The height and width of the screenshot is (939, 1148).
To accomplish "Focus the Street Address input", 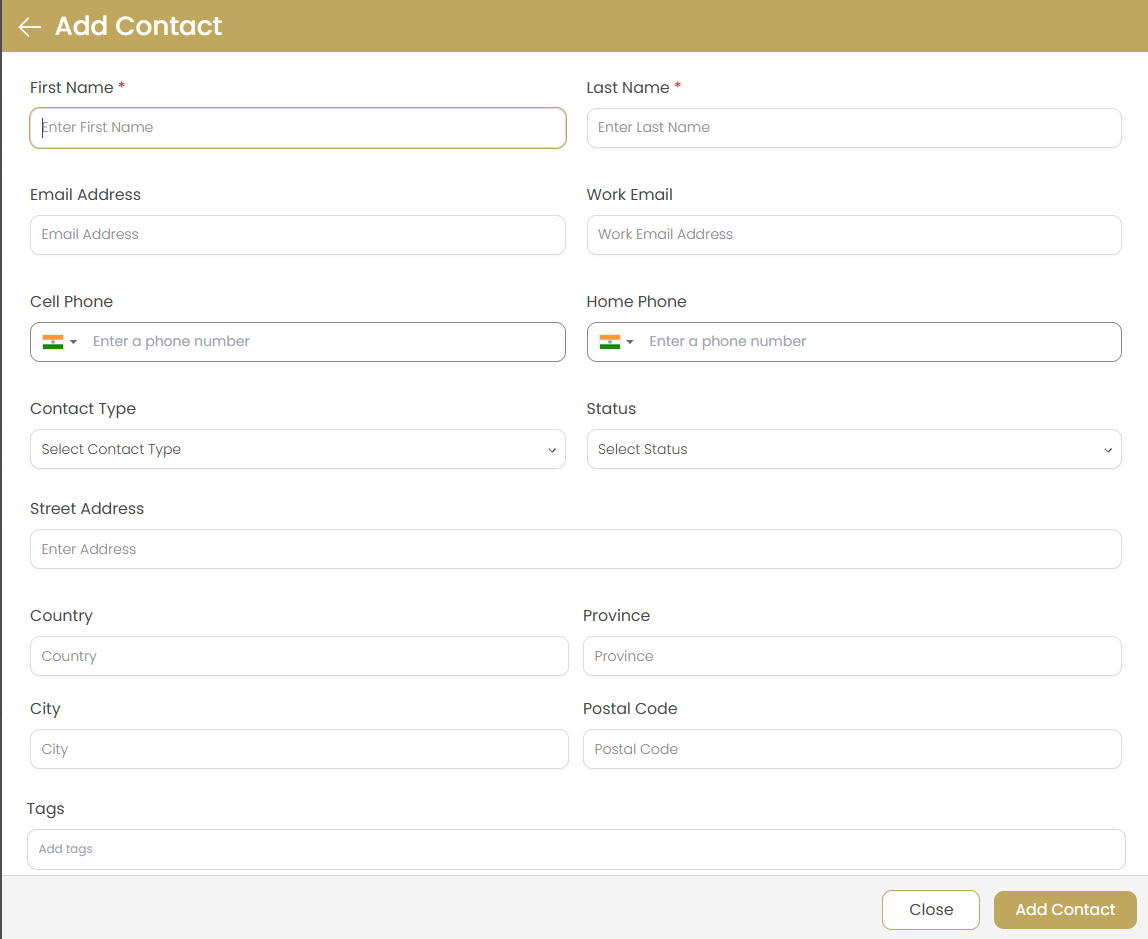I will point(575,549).
